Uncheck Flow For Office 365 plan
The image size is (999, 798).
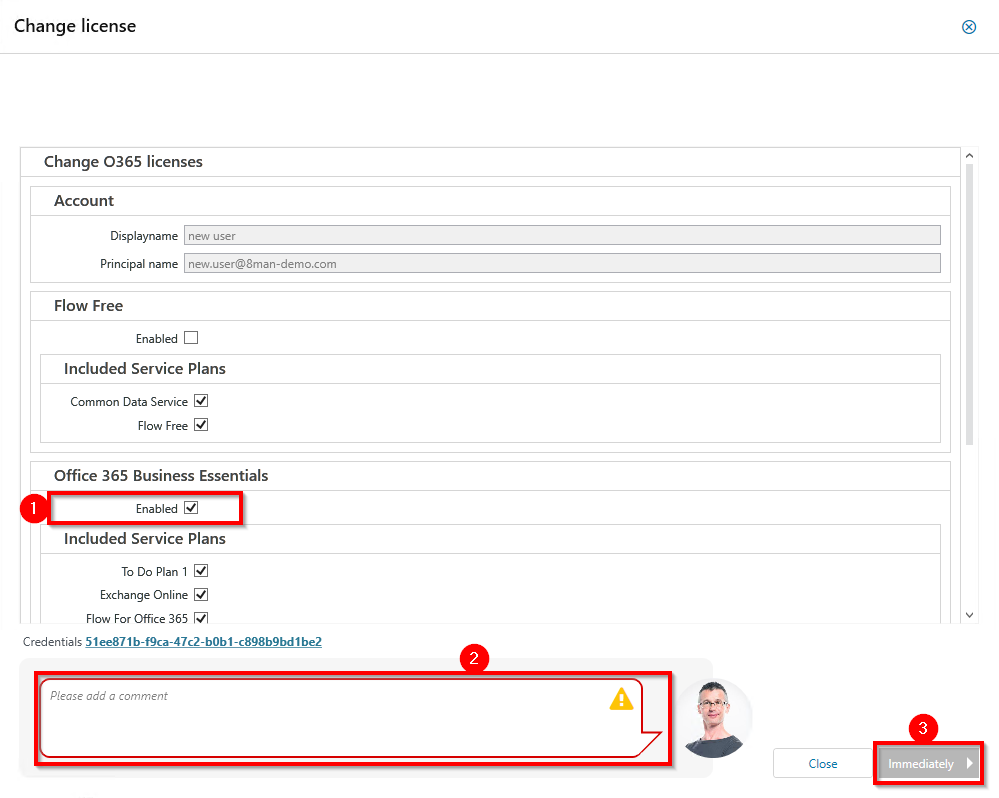coord(201,618)
